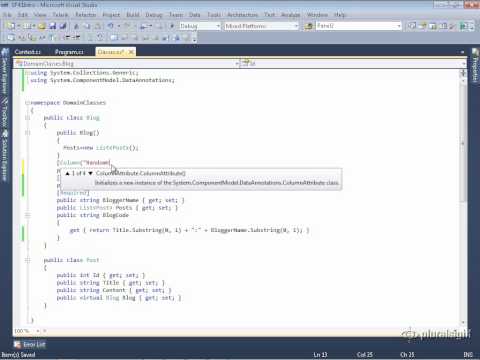Viewport: 480px width, 360px height.
Task: Click first icon right of Find box
Action: pyautogui.click(x=412, y=26)
